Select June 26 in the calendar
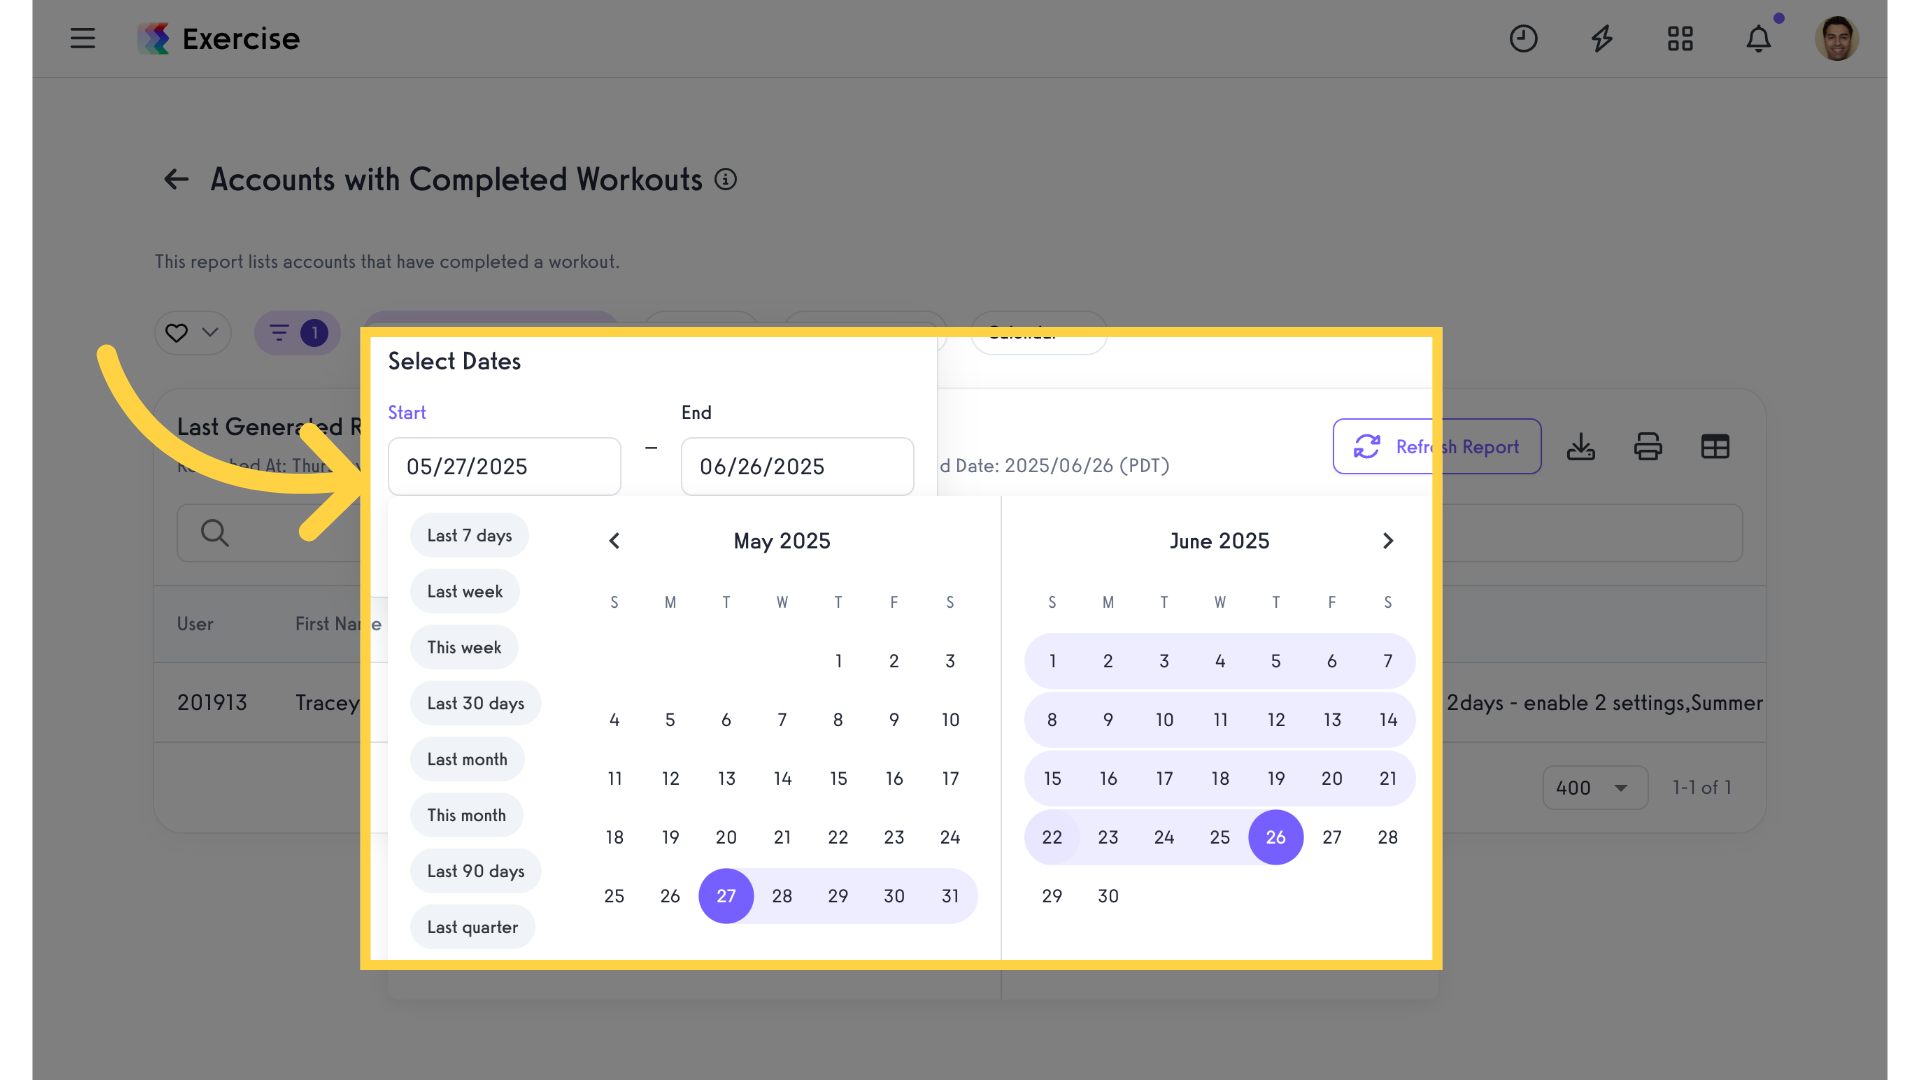This screenshot has width=1920, height=1080. pos(1276,837)
